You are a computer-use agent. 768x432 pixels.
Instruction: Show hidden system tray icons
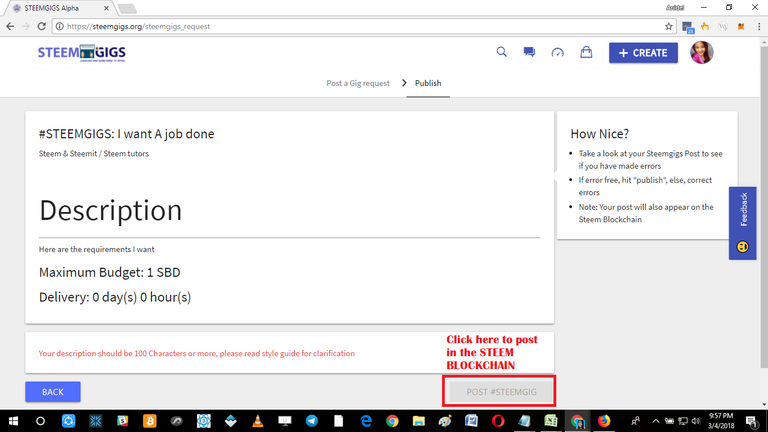click(x=655, y=421)
